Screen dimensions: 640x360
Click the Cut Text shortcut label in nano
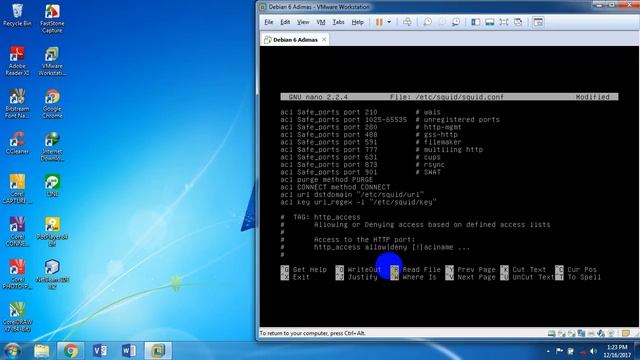pyautogui.click(x=529, y=270)
